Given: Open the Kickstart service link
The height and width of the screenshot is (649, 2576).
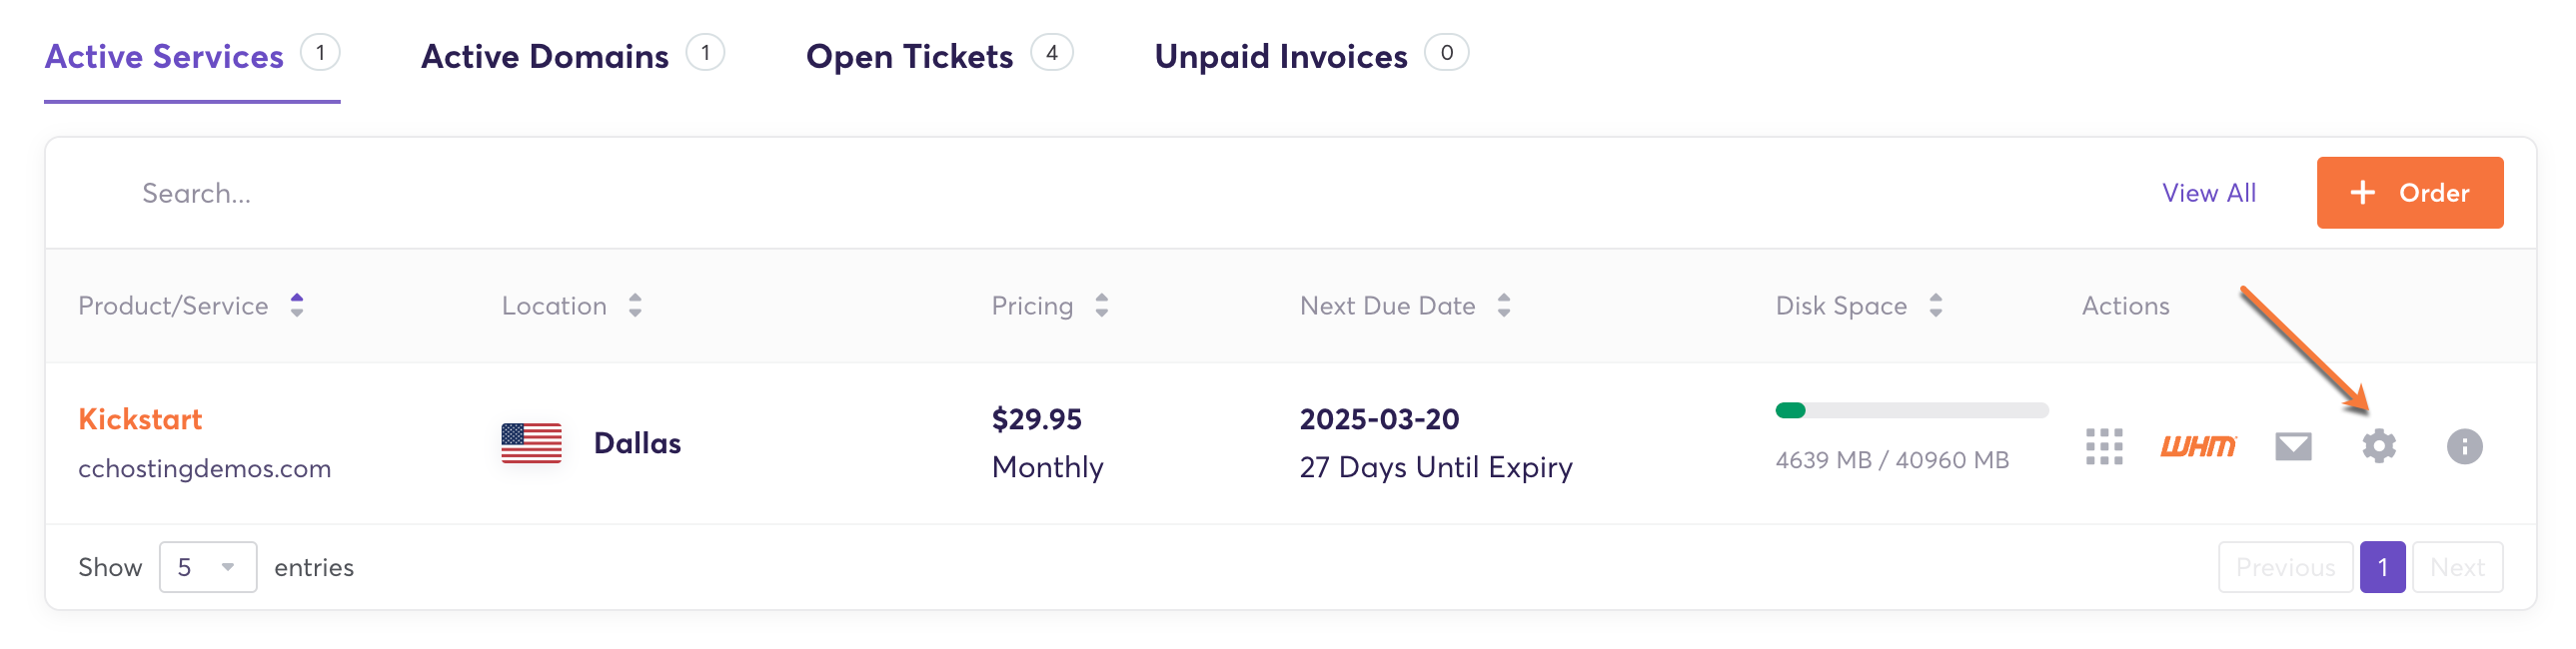Looking at the screenshot, I should pyautogui.click(x=140, y=419).
